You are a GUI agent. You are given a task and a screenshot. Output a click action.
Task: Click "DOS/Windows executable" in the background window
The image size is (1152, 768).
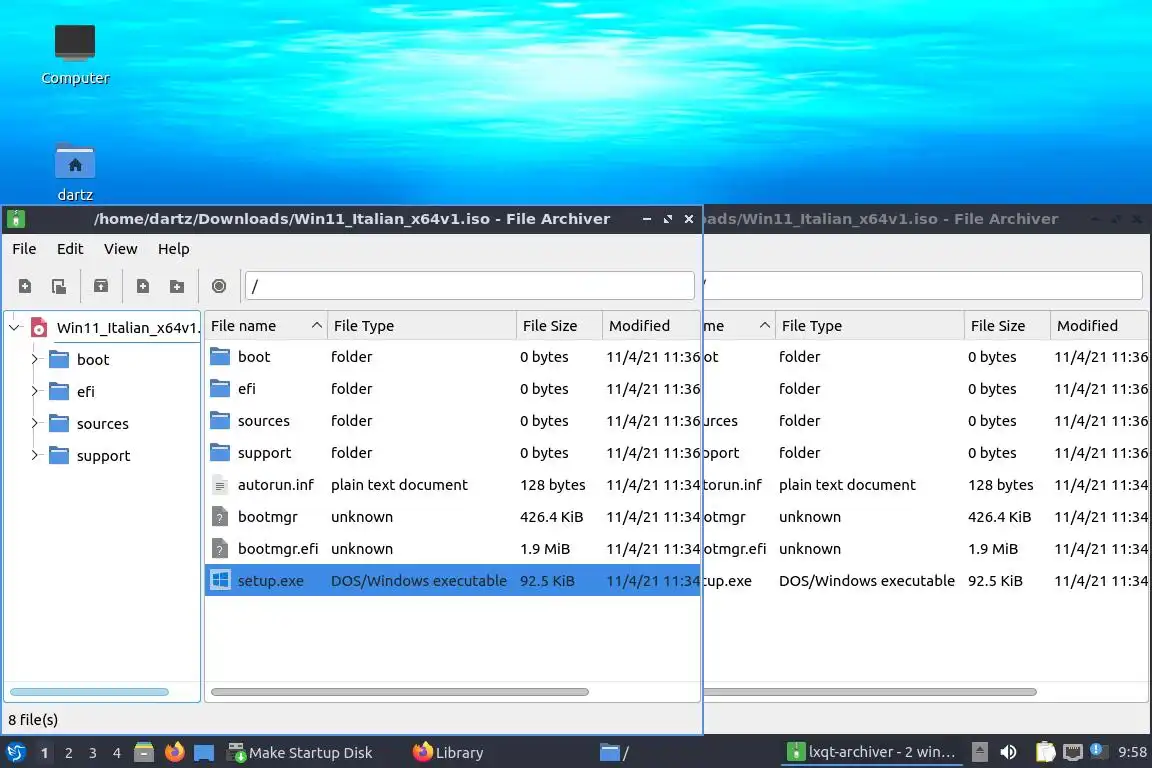pos(867,581)
